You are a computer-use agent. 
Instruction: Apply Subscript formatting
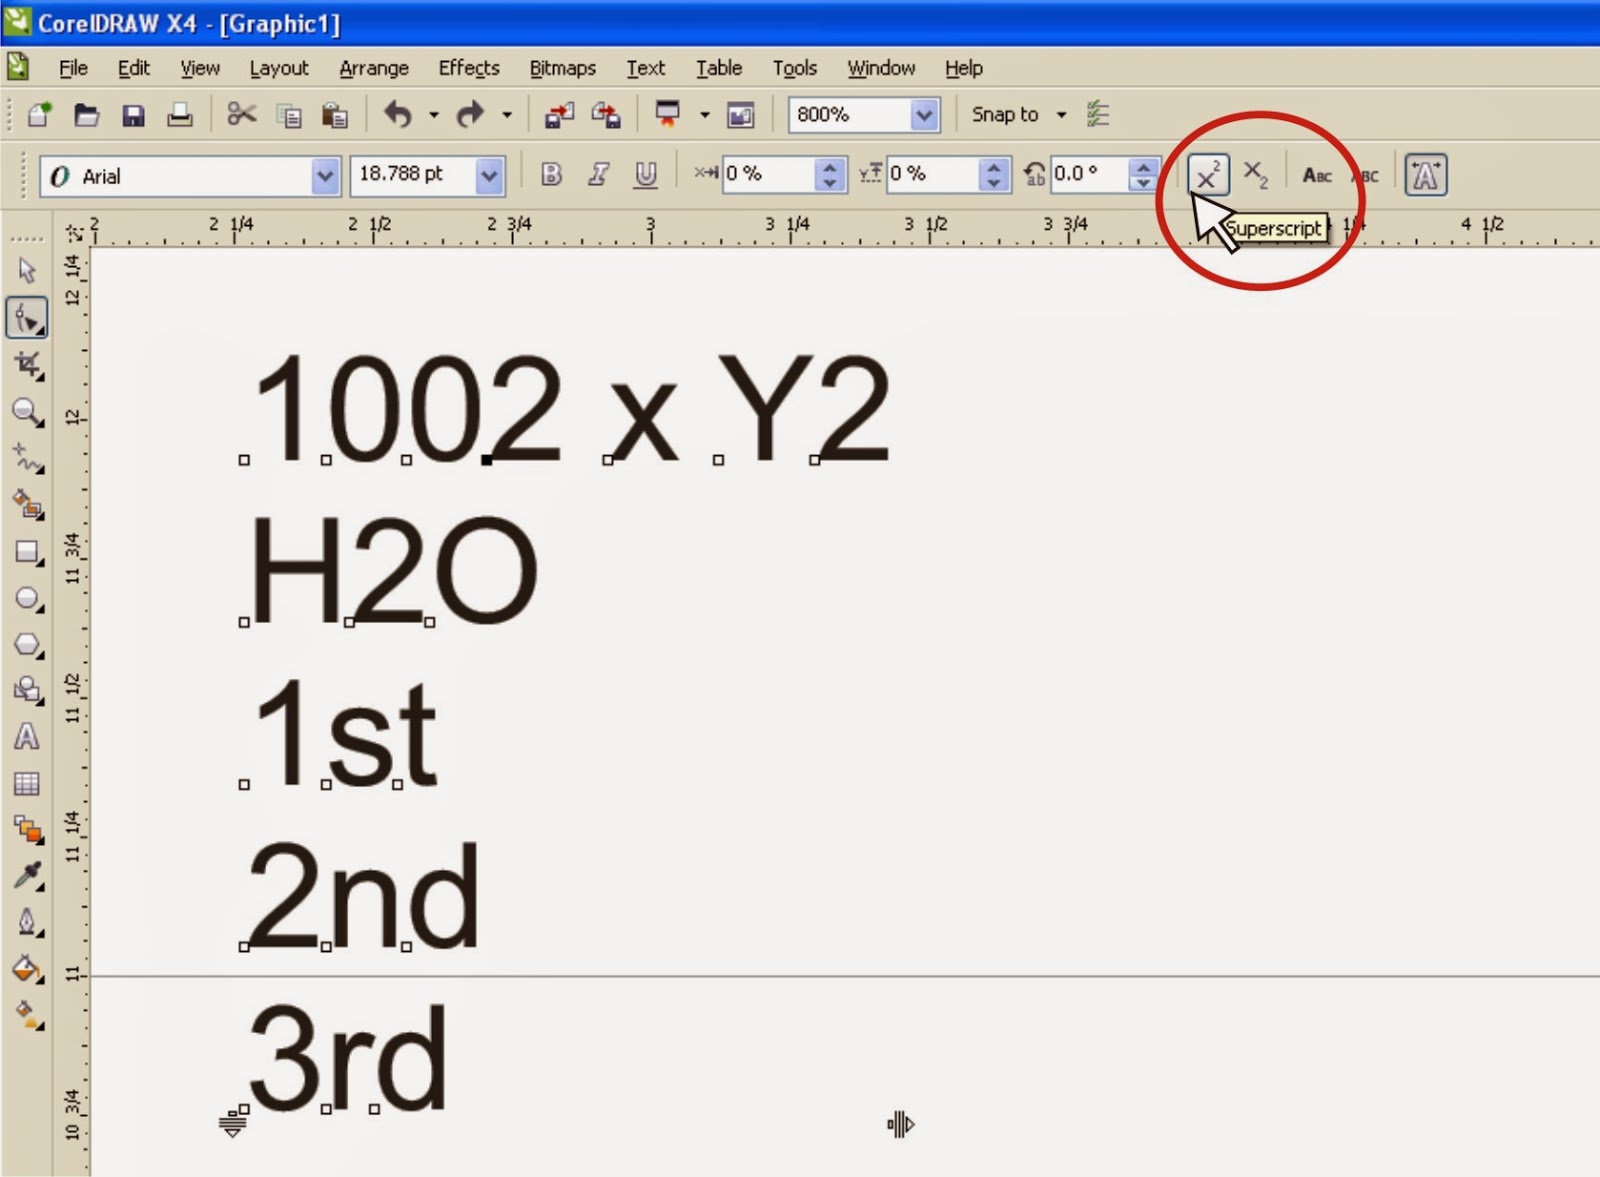1257,174
